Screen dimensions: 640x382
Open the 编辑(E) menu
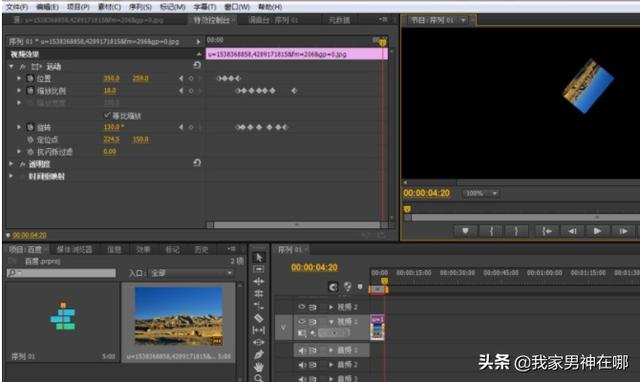tap(47, 7)
